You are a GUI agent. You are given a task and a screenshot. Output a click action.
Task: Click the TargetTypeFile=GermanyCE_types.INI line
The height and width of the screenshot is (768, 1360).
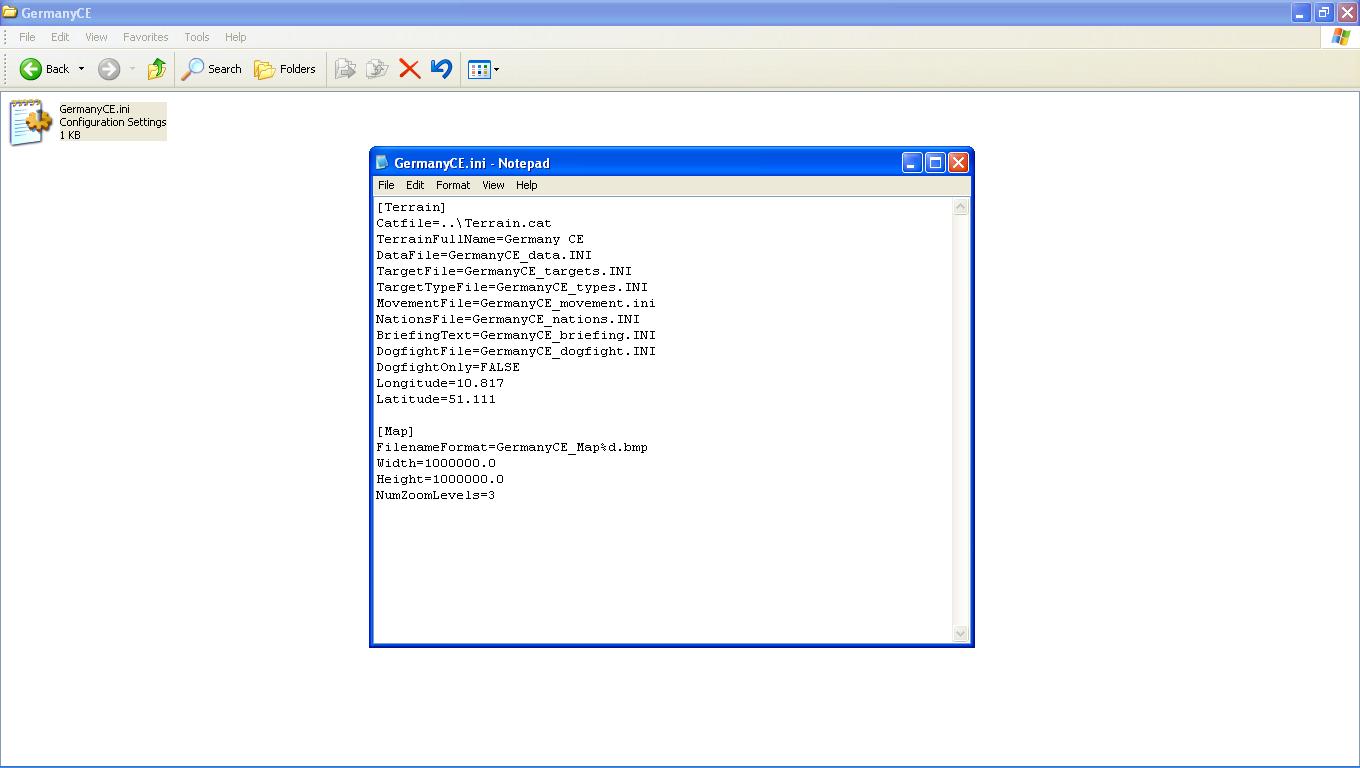(x=512, y=287)
